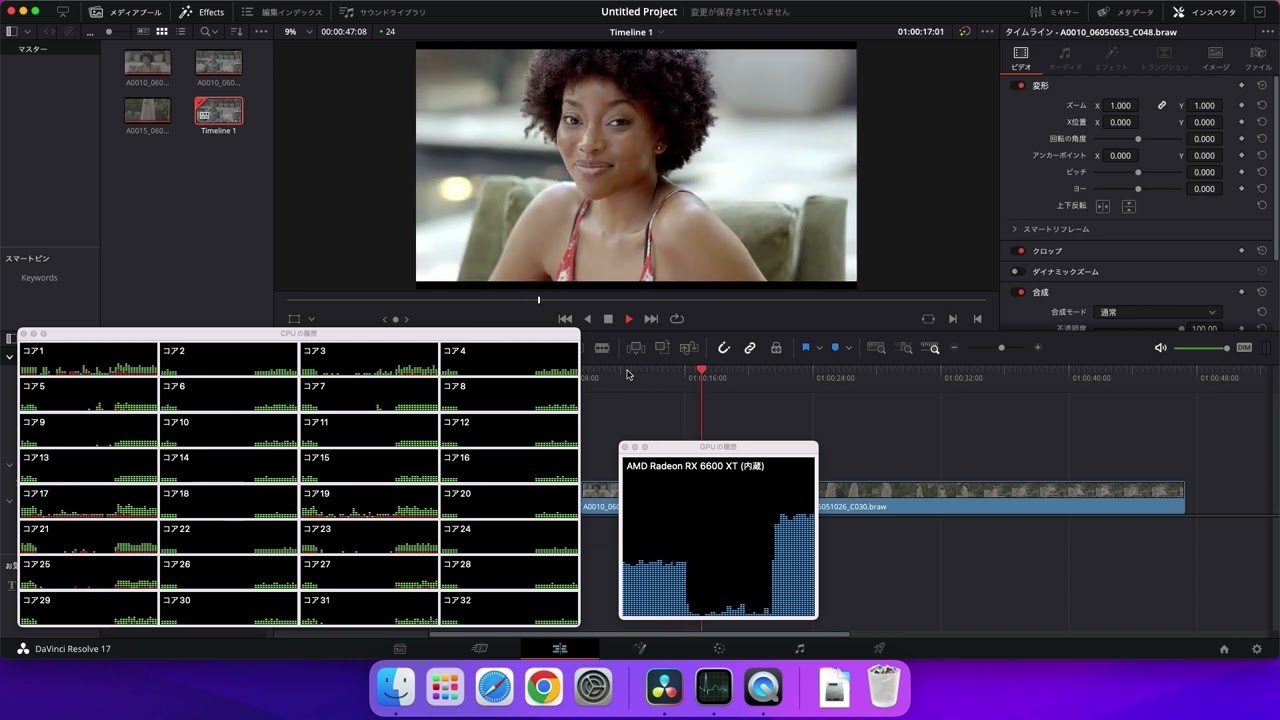This screenshot has width=1280, height=720.
Task: Select the A0015_060 clip thumbnail
Action: click(147, 110)
